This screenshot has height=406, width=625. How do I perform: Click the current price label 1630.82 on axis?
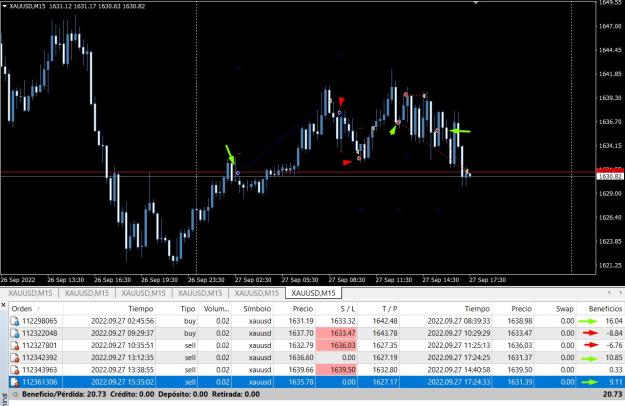point(610,177)
